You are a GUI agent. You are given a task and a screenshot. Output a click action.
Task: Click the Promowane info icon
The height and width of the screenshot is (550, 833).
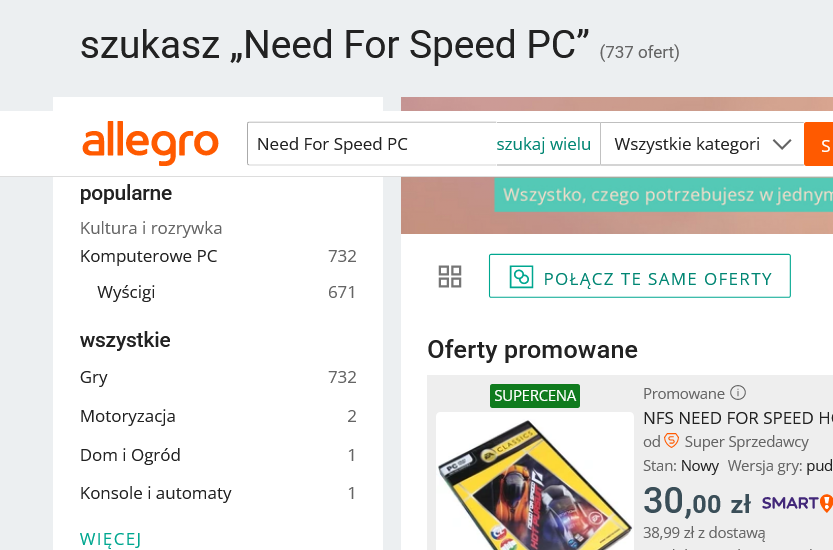pos(738,393)
